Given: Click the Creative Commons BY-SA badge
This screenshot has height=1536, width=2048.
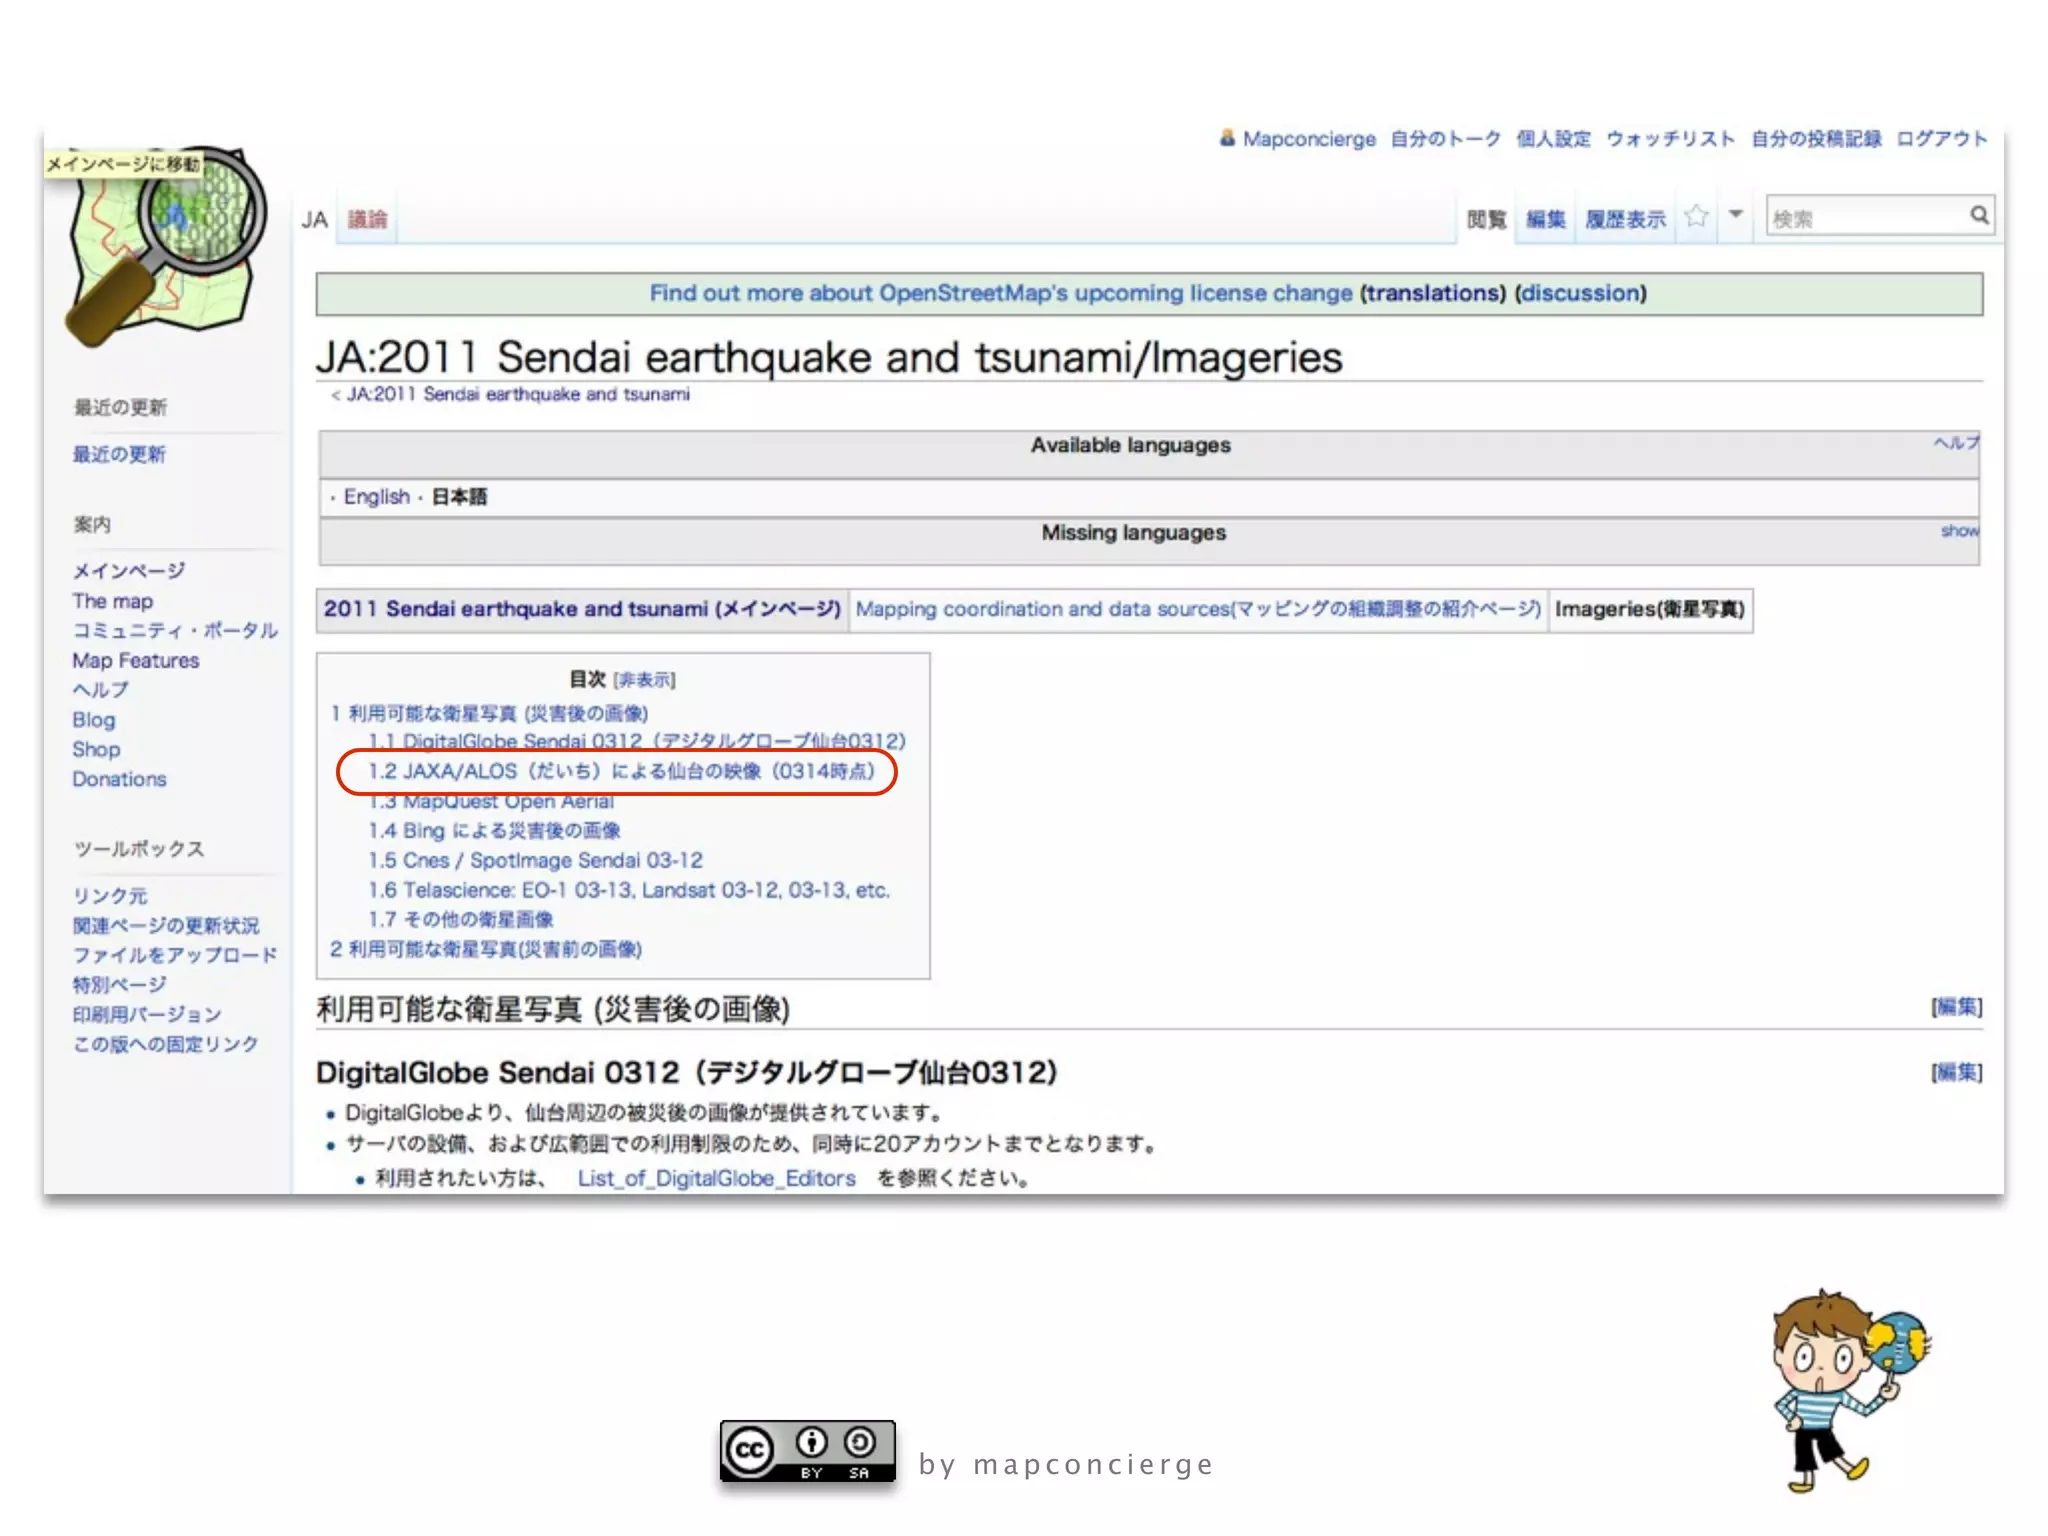Looking at the screenshot, I should click(807, 1451).
